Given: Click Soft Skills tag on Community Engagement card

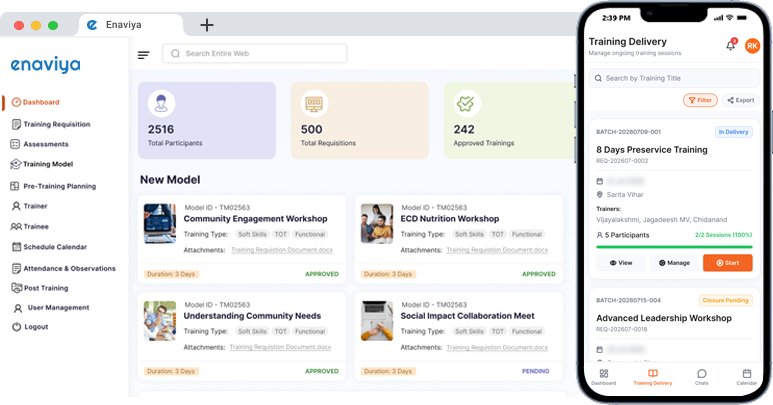Looking at the screenshot, I should coord(252,235).
